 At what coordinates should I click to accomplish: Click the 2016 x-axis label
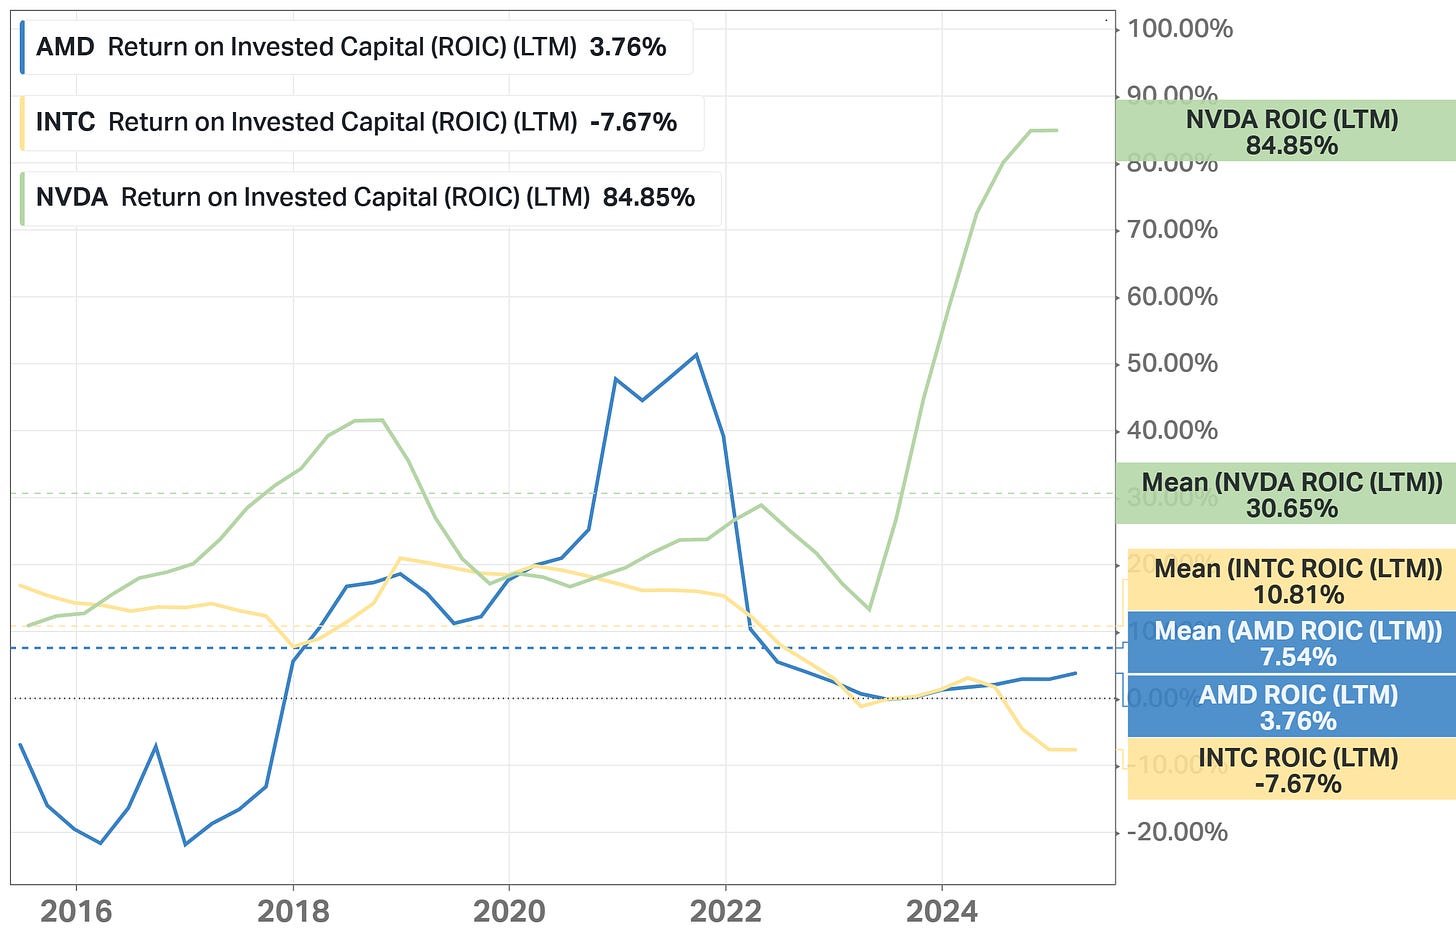(x=76, y=911)
